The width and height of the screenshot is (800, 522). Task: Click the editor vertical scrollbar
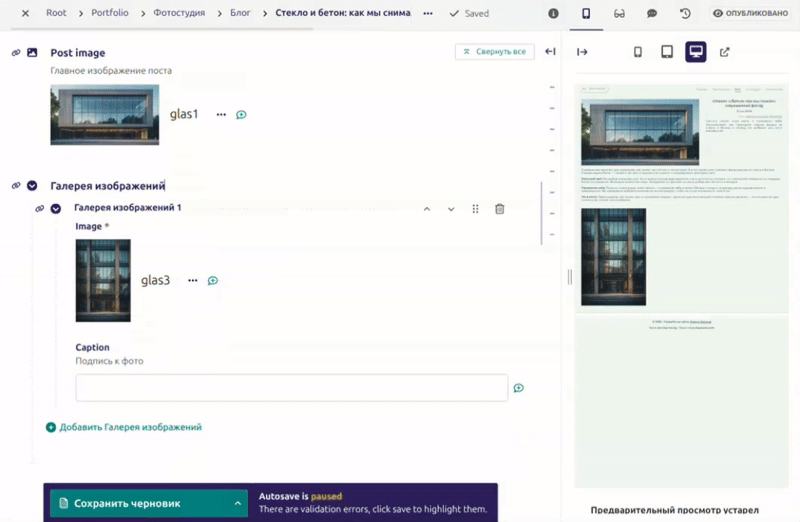541,214
